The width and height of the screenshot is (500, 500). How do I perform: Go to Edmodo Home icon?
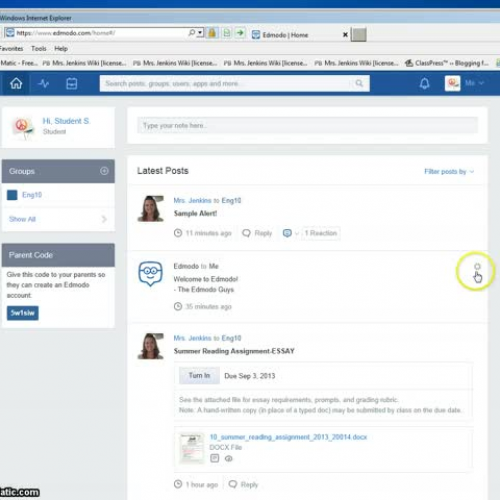click(x=16, y=83)
